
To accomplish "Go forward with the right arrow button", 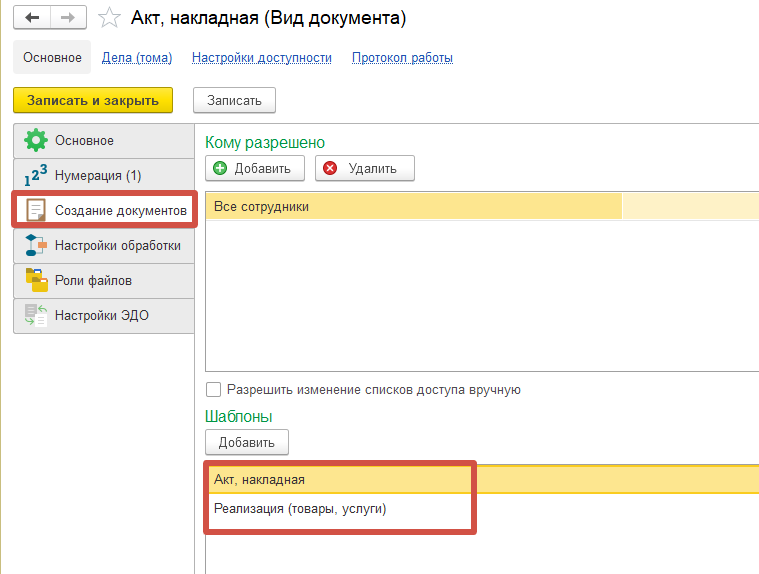I will click(x=68, y=18).
